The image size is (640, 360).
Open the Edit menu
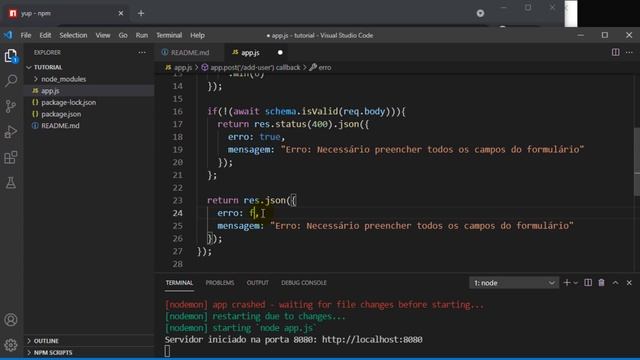45,35
